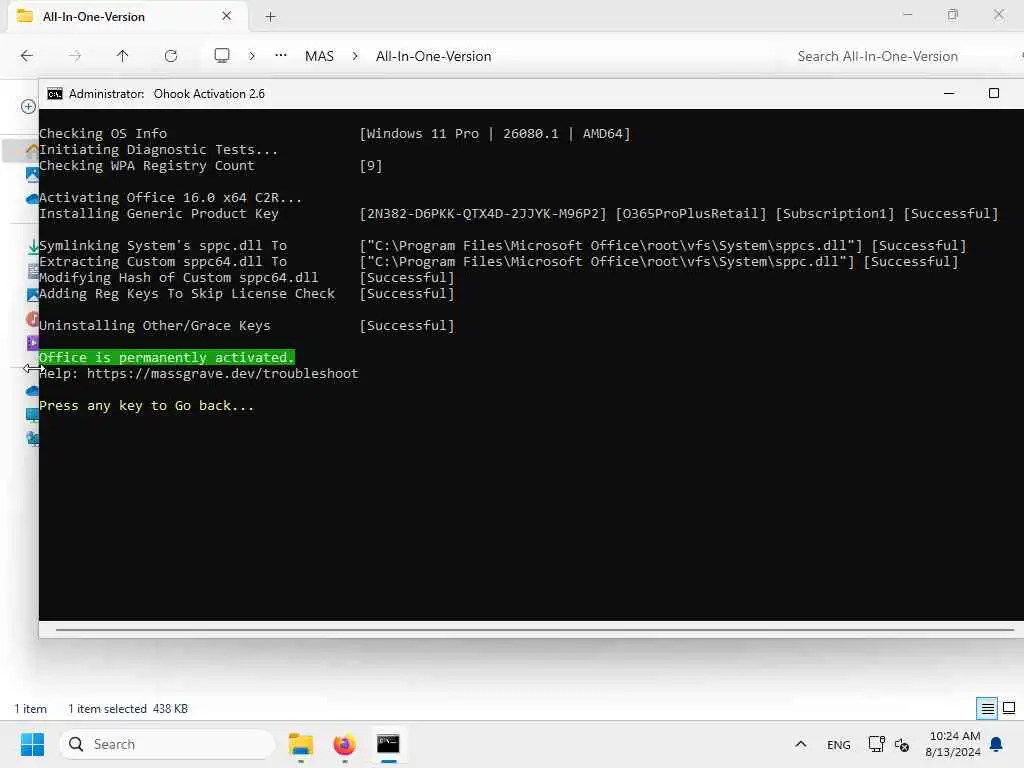Screen dimensions: 1024x768
Task: Open the notifications bell icon
Action: [997, 744]
